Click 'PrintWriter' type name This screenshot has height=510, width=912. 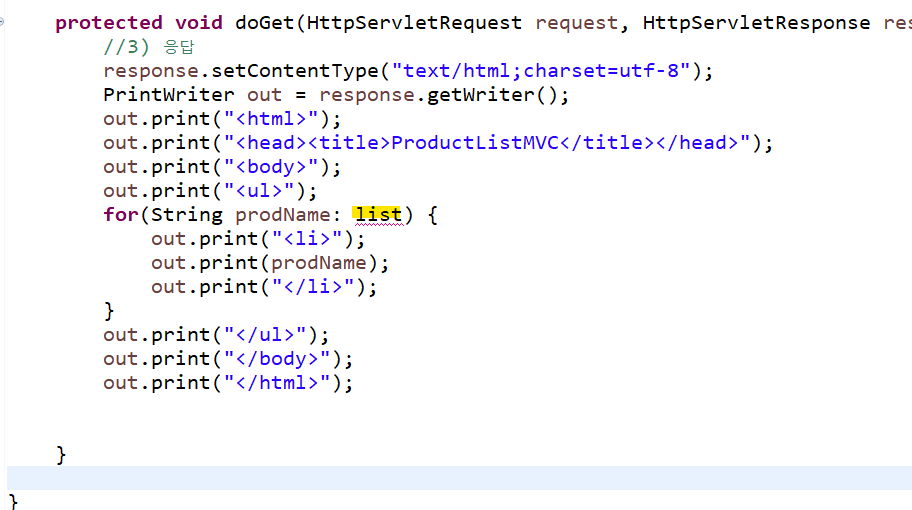coord(169,95)
